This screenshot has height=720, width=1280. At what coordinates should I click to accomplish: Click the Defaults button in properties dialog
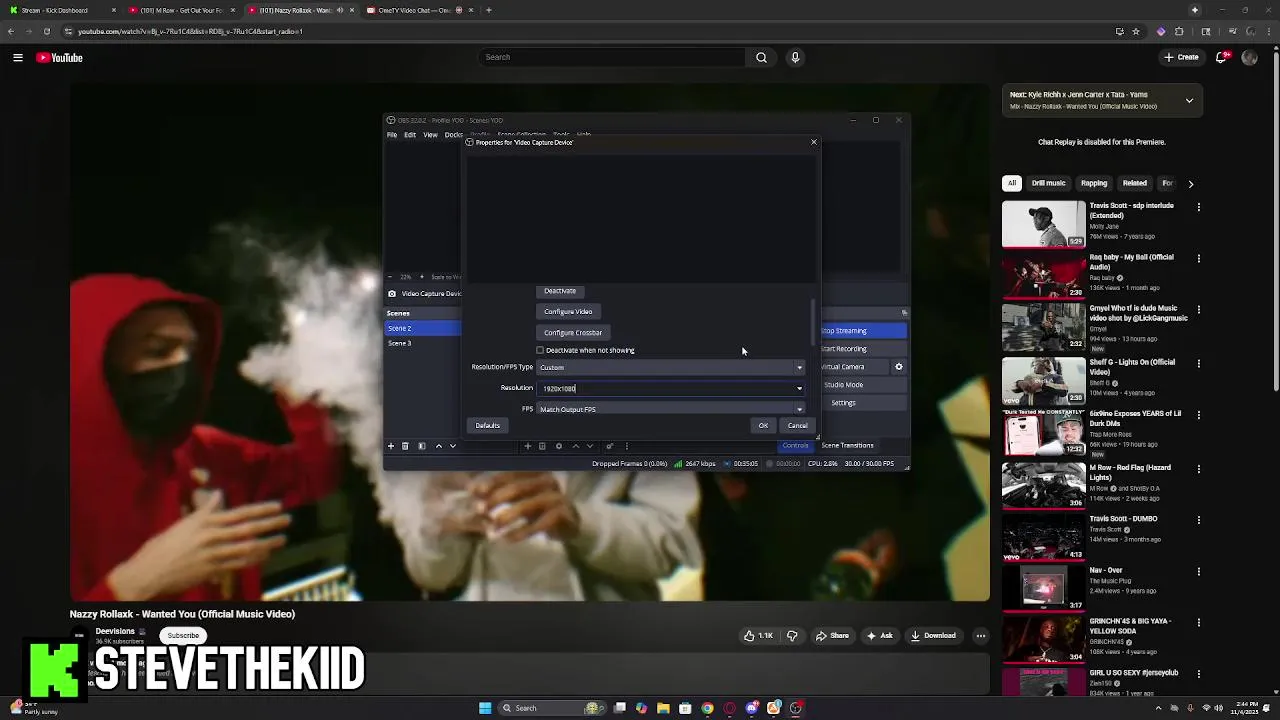(487, 426)
